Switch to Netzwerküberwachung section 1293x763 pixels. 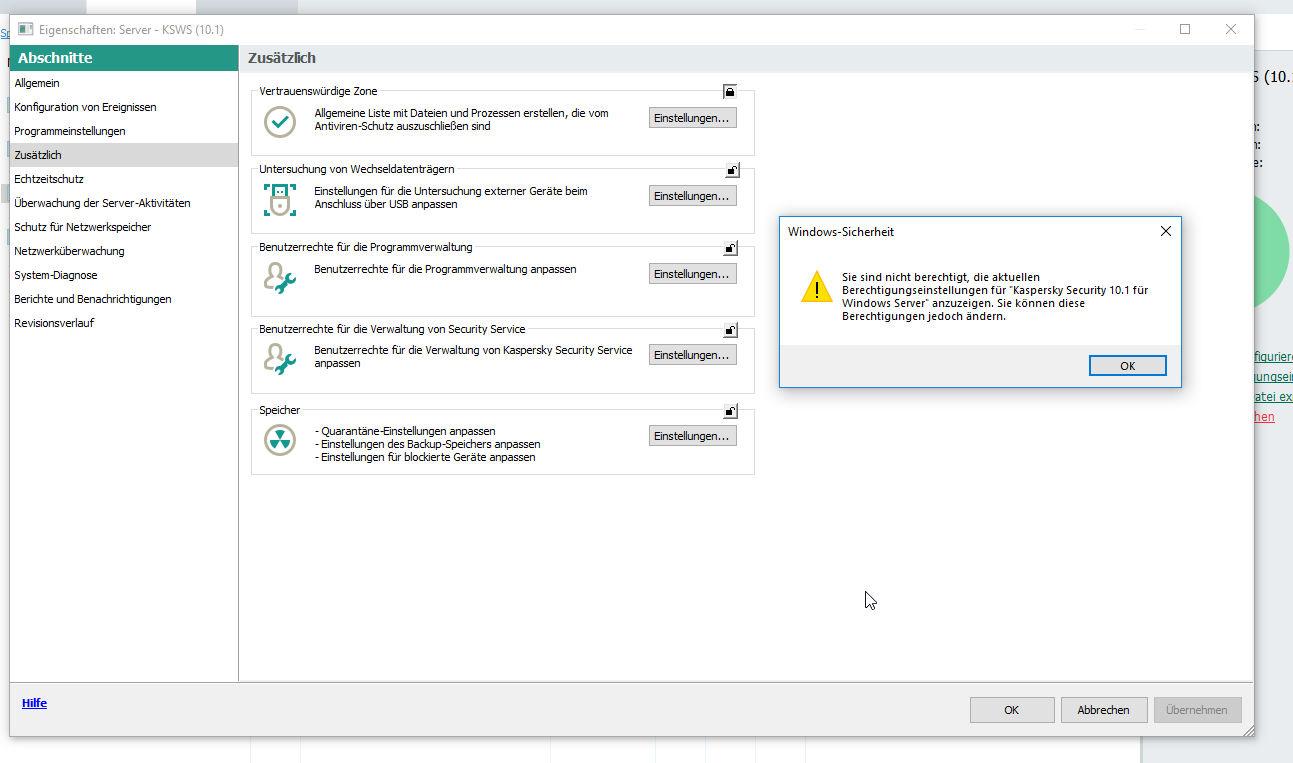(x=124, y=251)
